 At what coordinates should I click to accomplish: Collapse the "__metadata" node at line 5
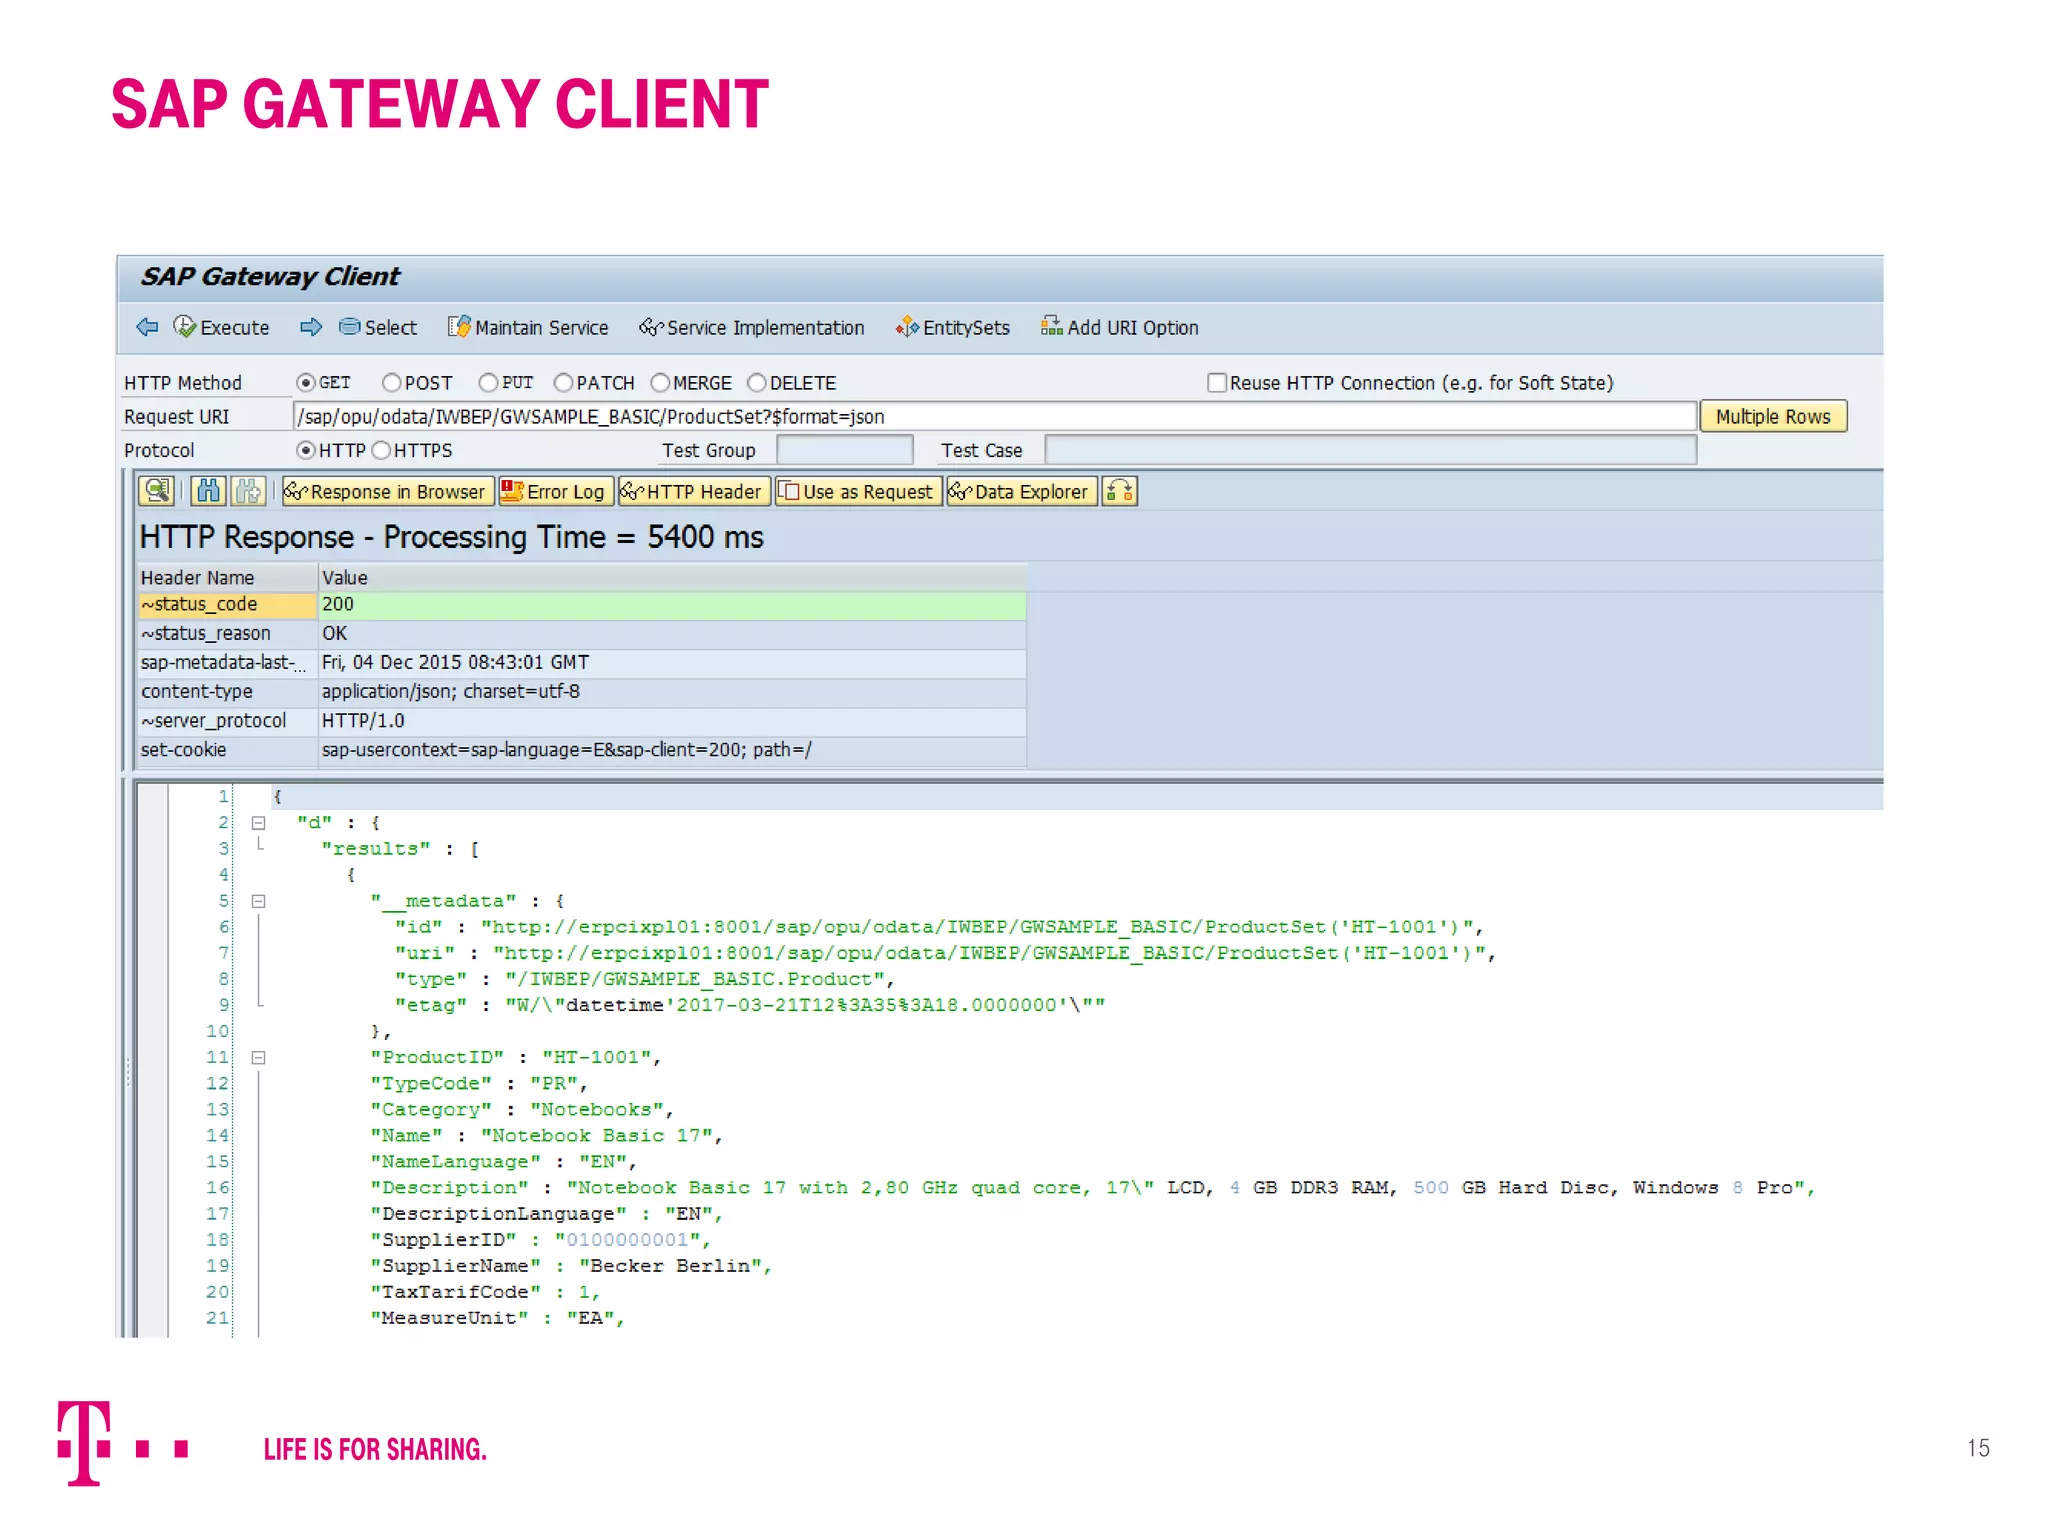click(258, 901)
